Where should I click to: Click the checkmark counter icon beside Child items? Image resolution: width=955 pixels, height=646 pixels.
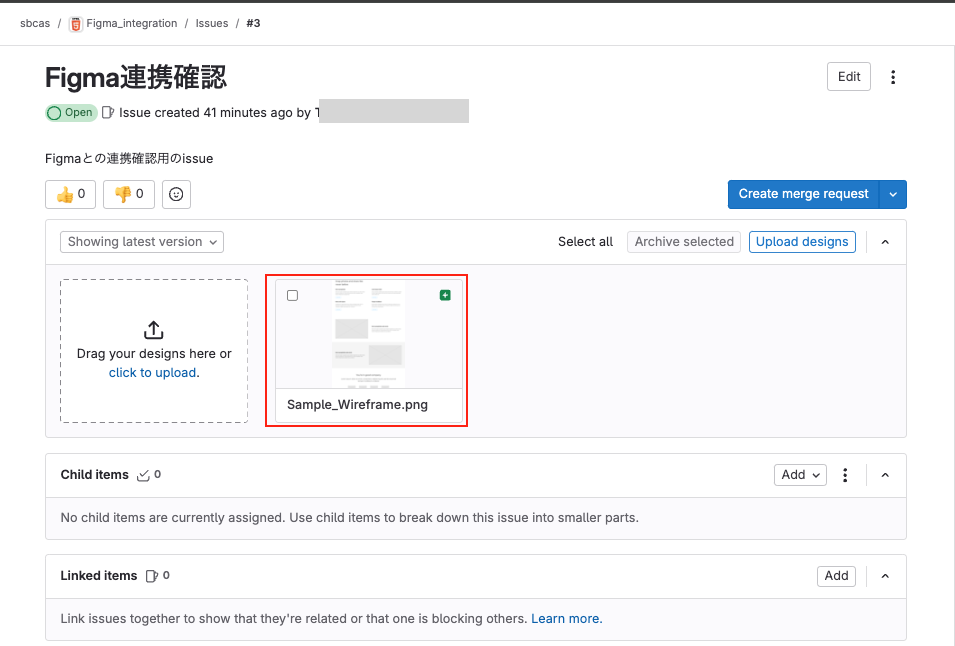tap(142, 475)
